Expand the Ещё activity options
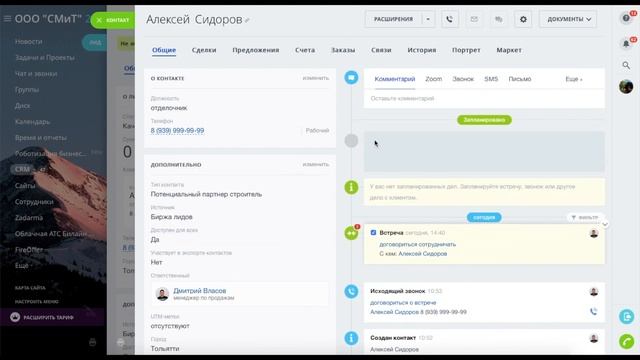This screenshot has width=640, height=360. coord(574,79)
